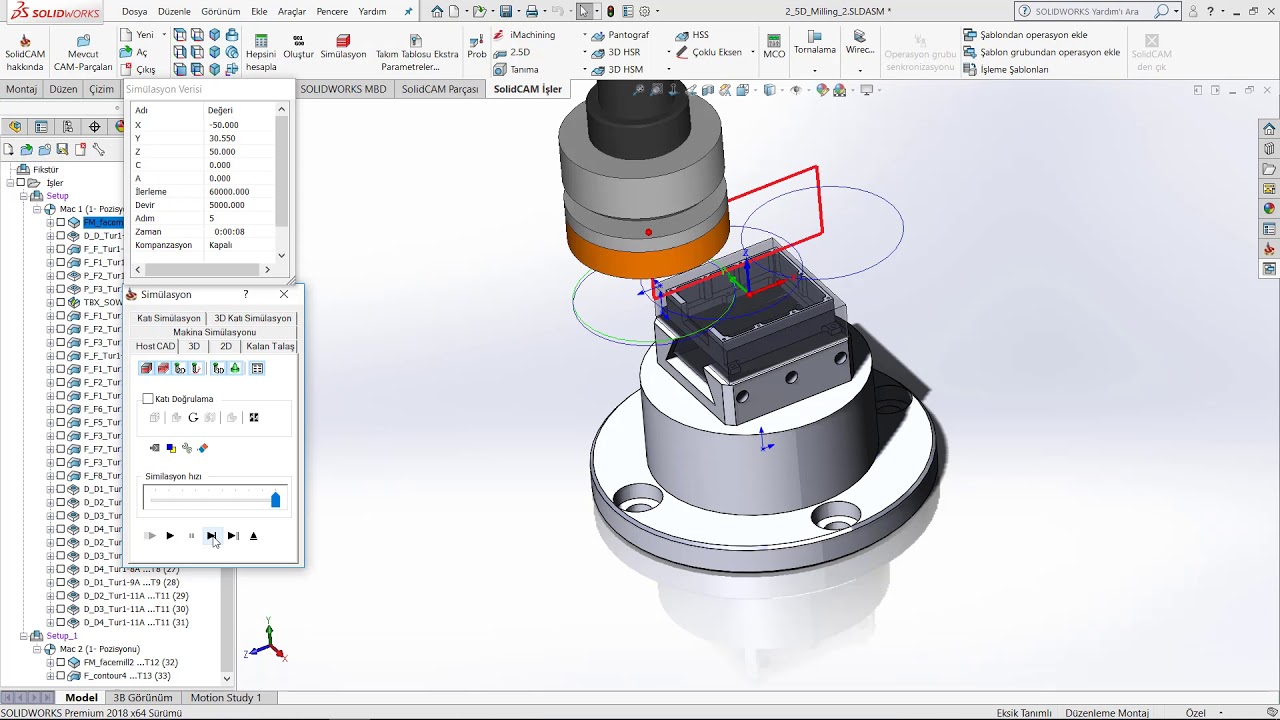
Task: Check the D_D2_Tur1-11A (29) checkbox
Action: 61,596
